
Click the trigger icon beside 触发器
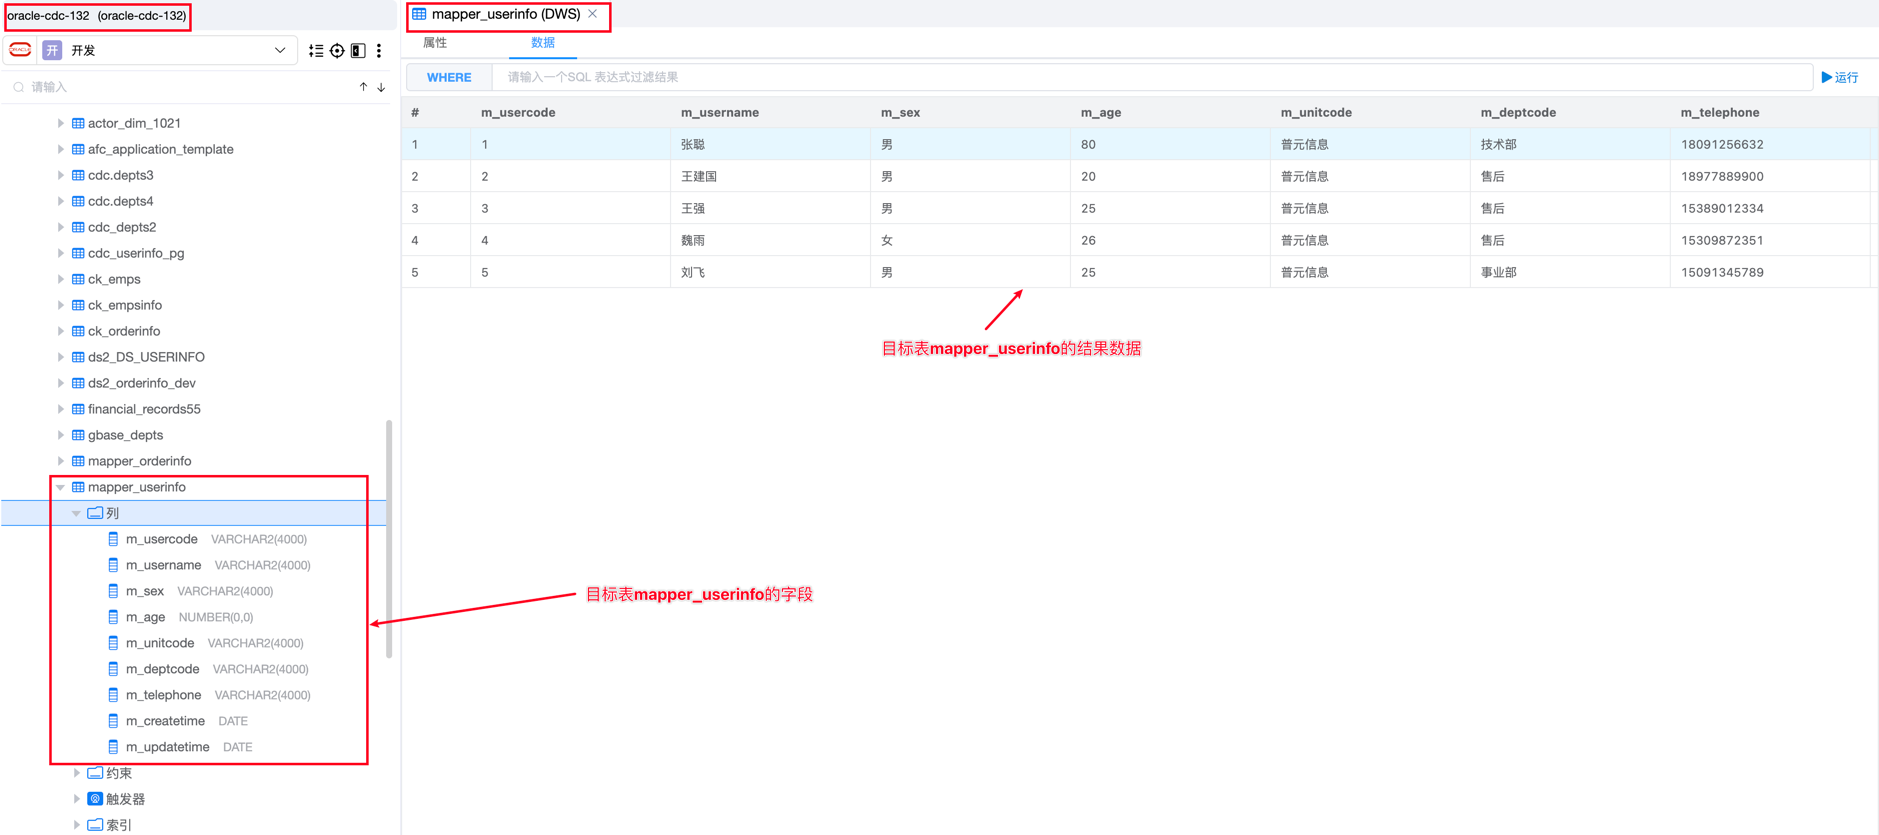click(95, 799)
